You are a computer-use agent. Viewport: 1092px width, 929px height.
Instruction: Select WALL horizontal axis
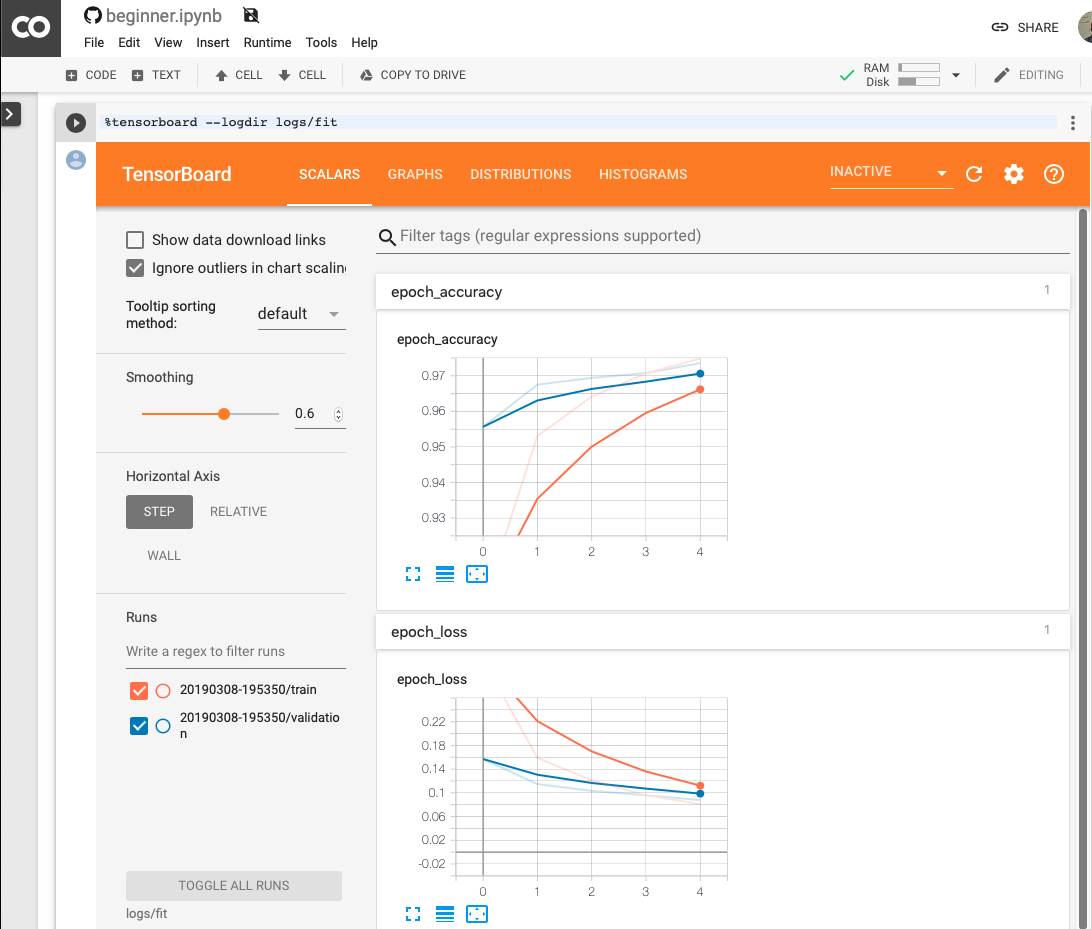pos(164,556)
